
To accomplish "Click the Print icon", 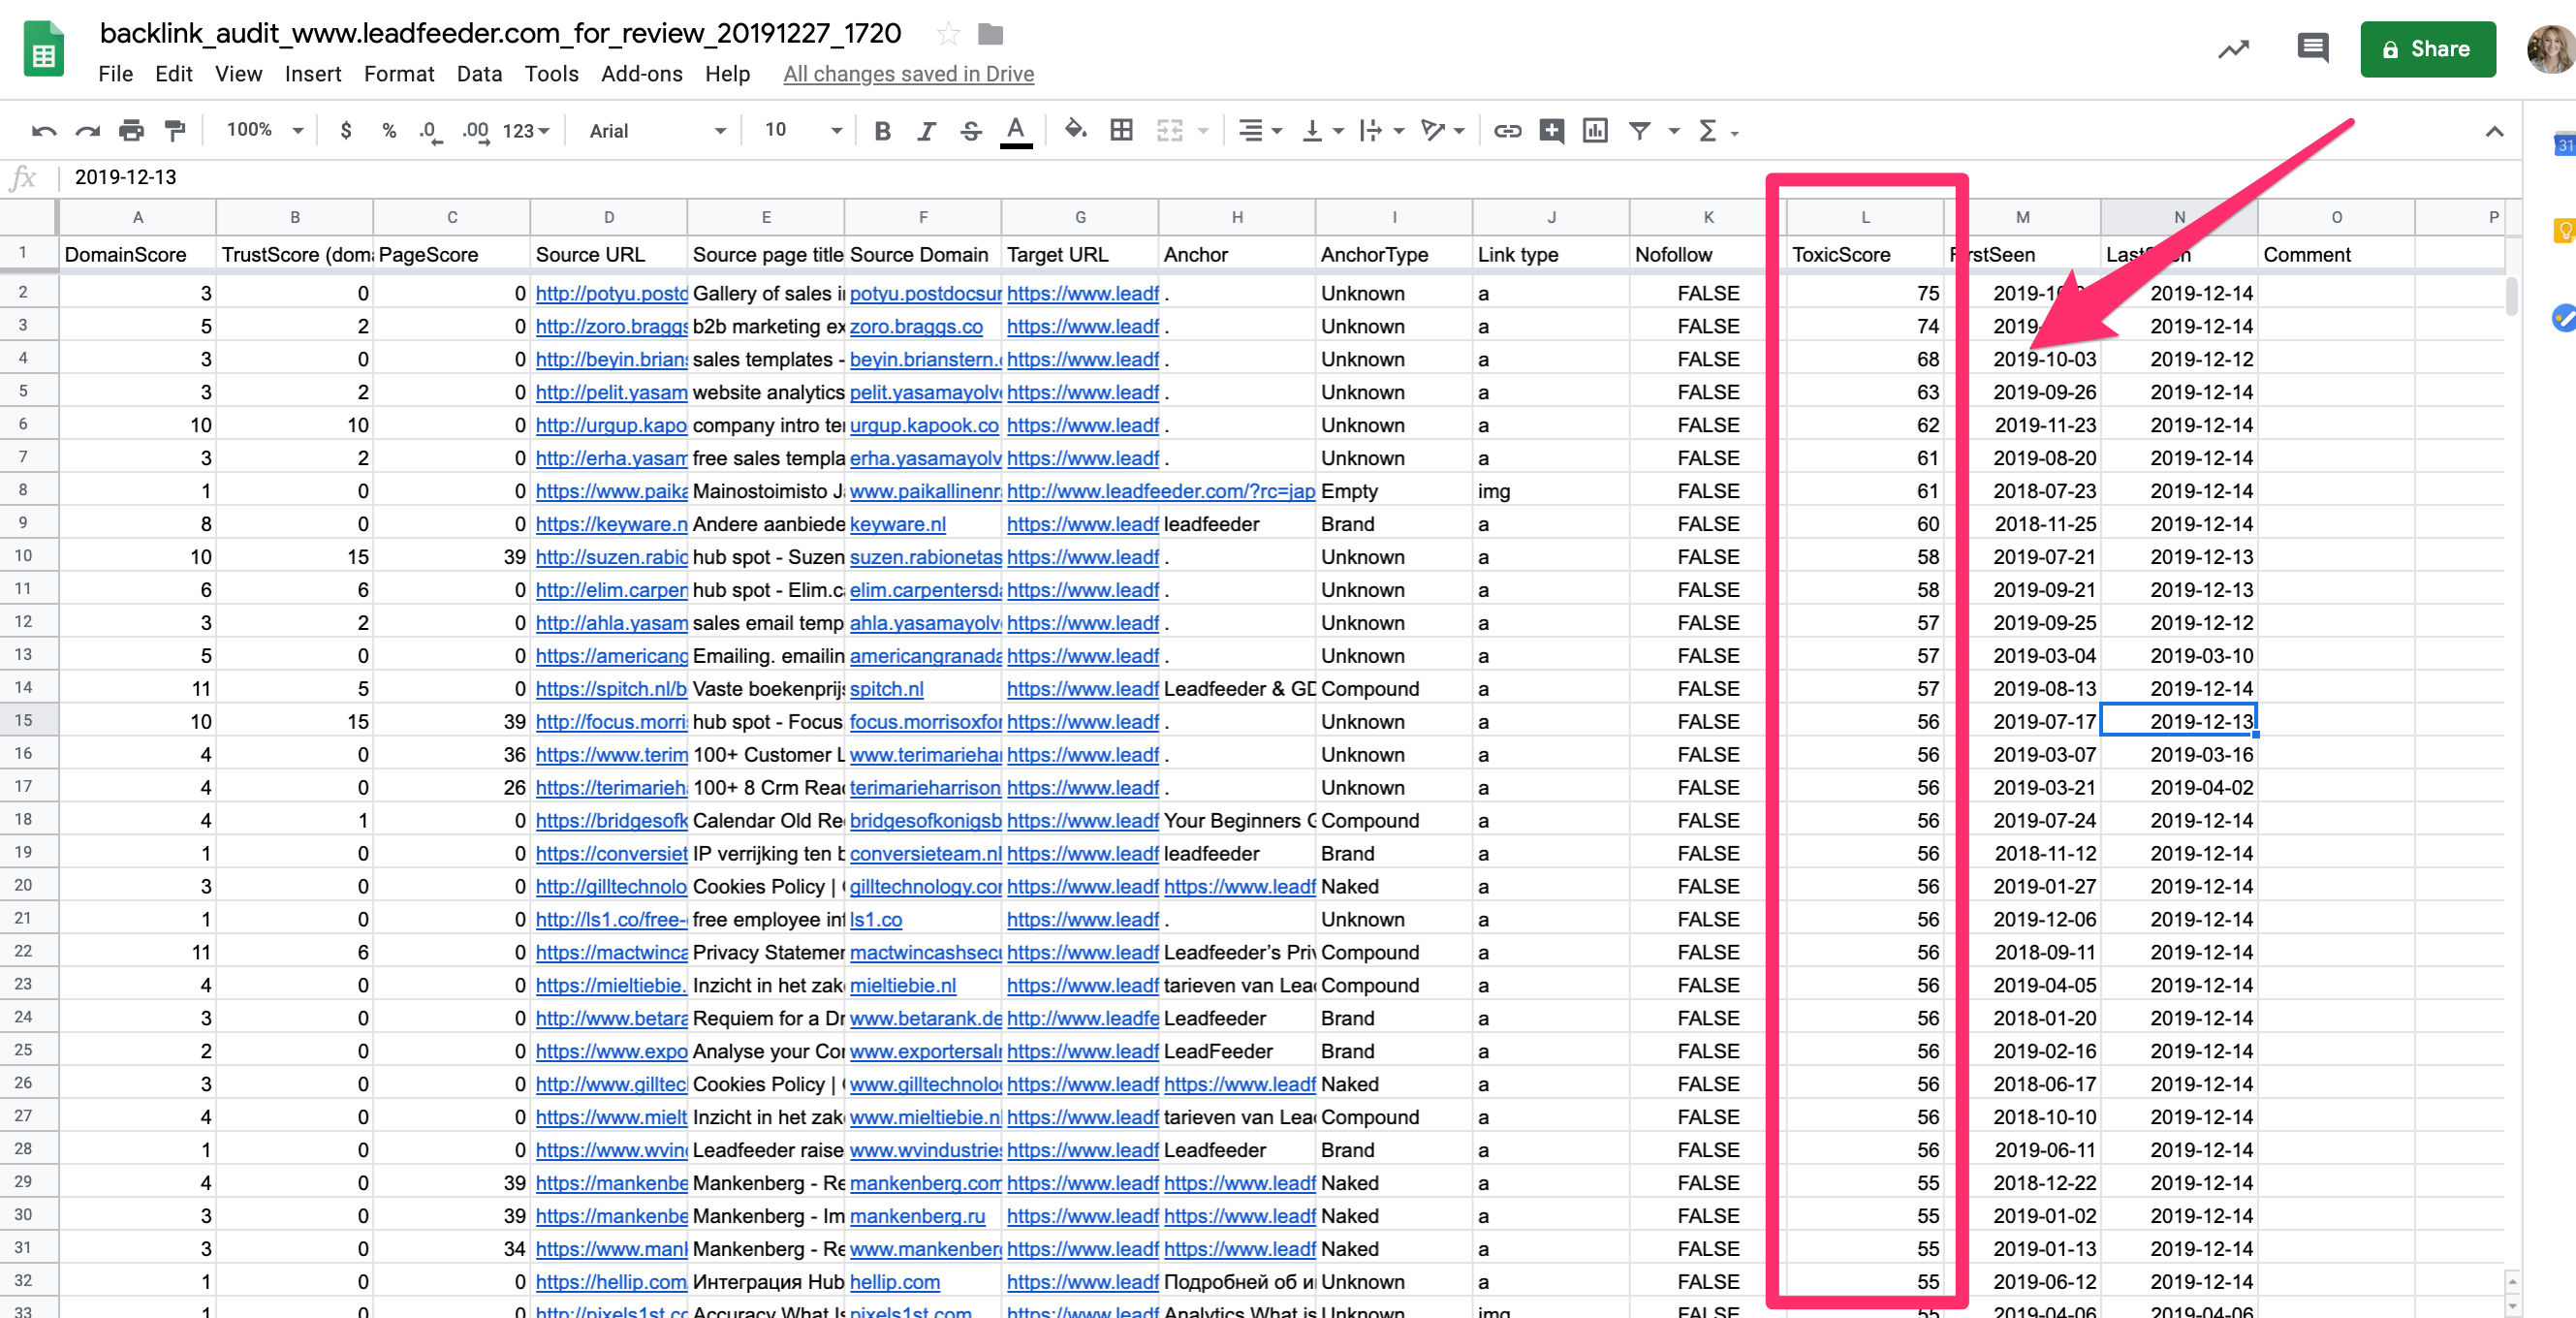I will [x=131, y=131].
